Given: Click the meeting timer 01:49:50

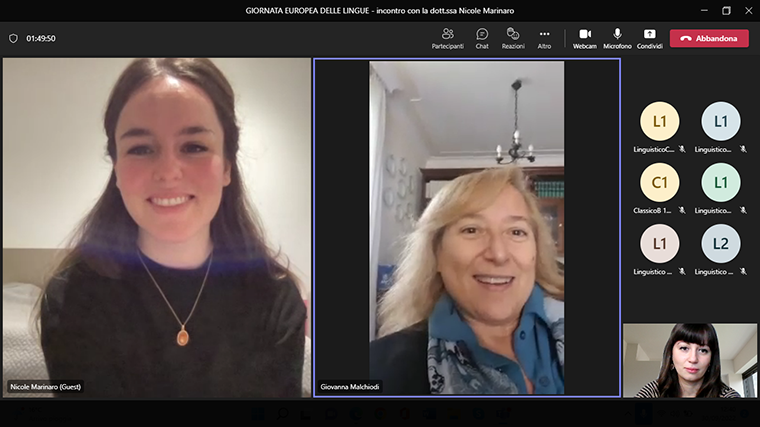Looking at the screenshot, I should [41, 38].
